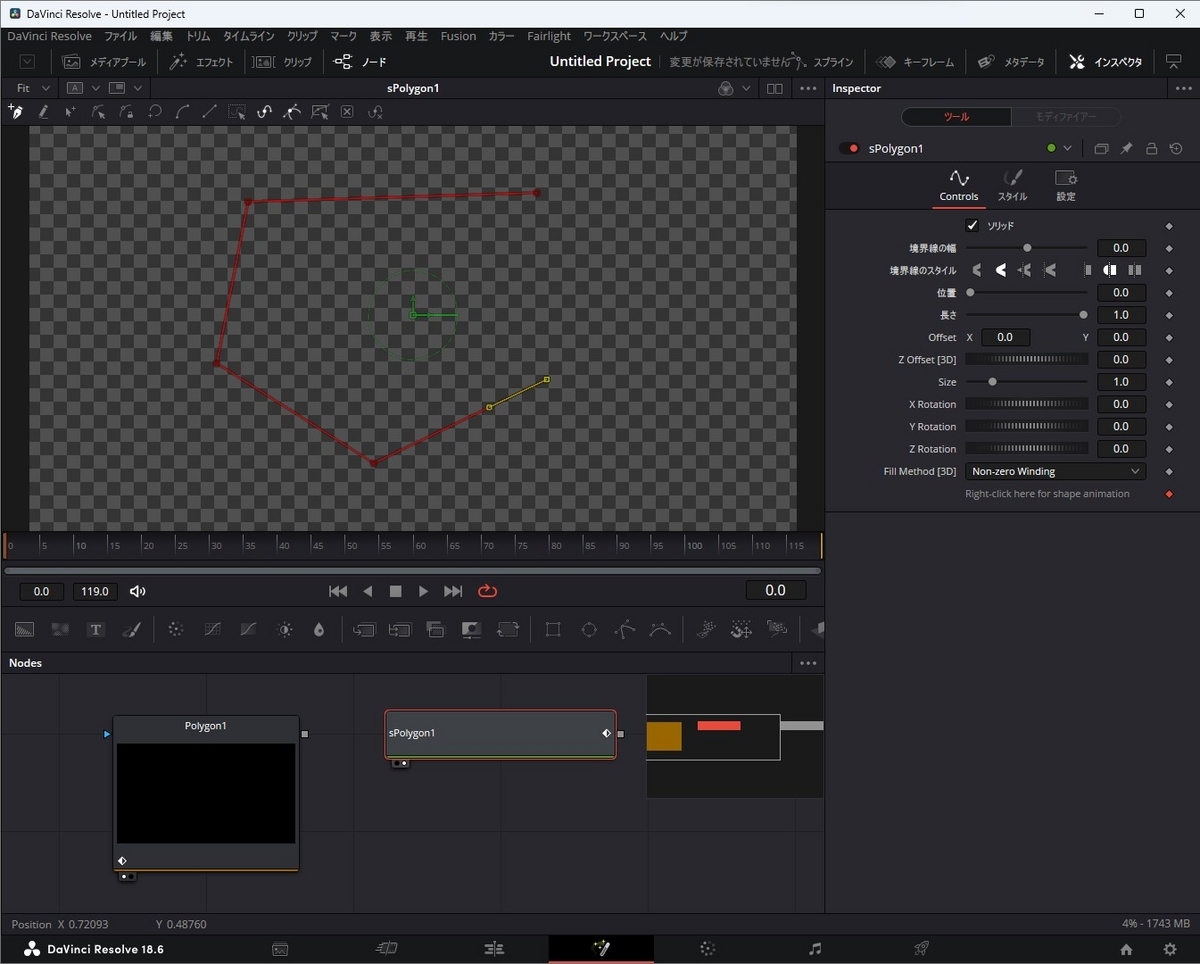This screenshot has height=964, width=1200.
Task: Open the Fairlight page music note icon
Action: tap(815, 949)
